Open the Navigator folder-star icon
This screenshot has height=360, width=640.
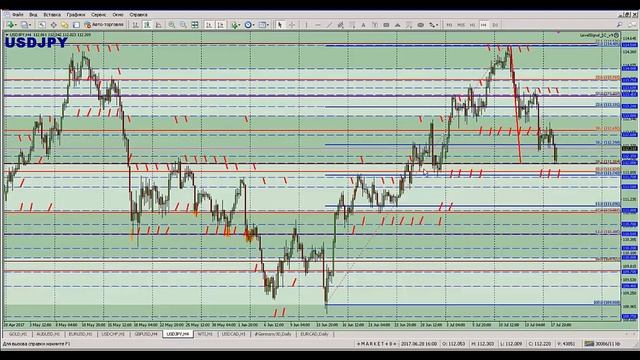64,25
